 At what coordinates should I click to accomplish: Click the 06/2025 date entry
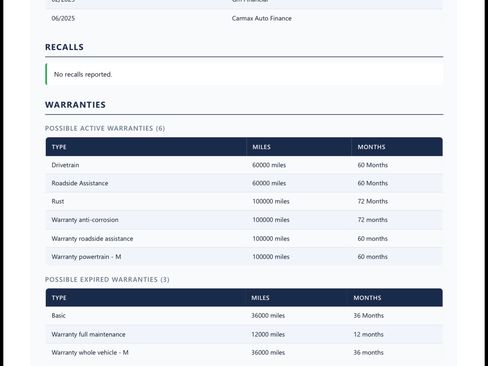(x=63, y=18)
